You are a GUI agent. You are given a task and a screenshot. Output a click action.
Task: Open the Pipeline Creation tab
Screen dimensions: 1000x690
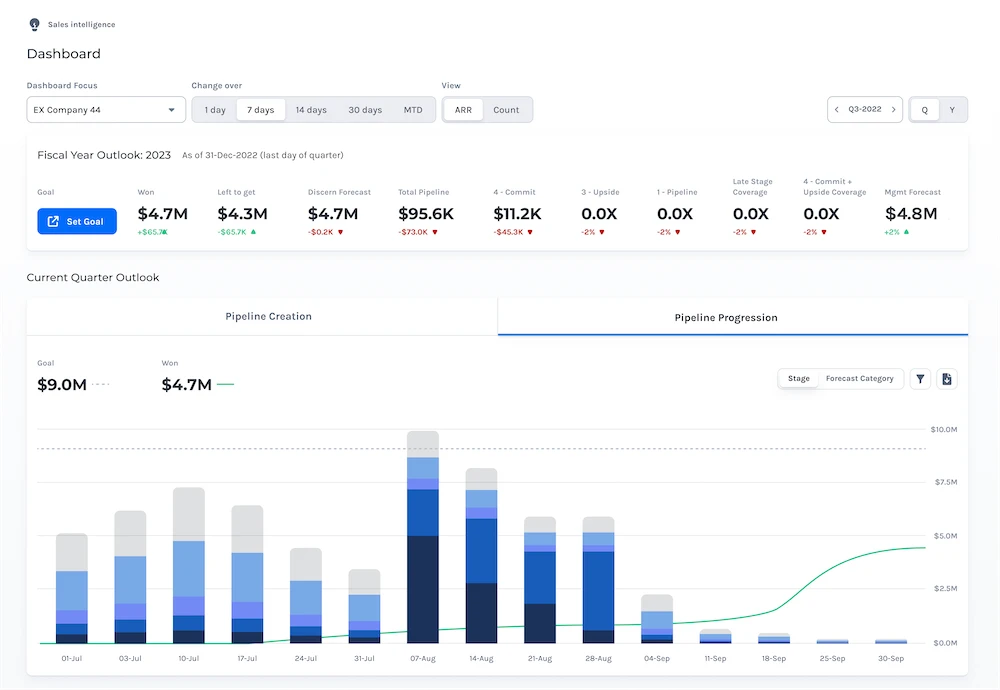click(268, 316)
